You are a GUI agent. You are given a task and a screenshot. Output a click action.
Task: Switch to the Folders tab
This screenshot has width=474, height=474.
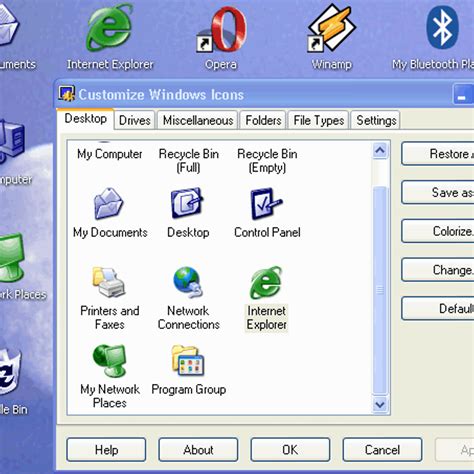pyautogui.click(x=263, y=120)
